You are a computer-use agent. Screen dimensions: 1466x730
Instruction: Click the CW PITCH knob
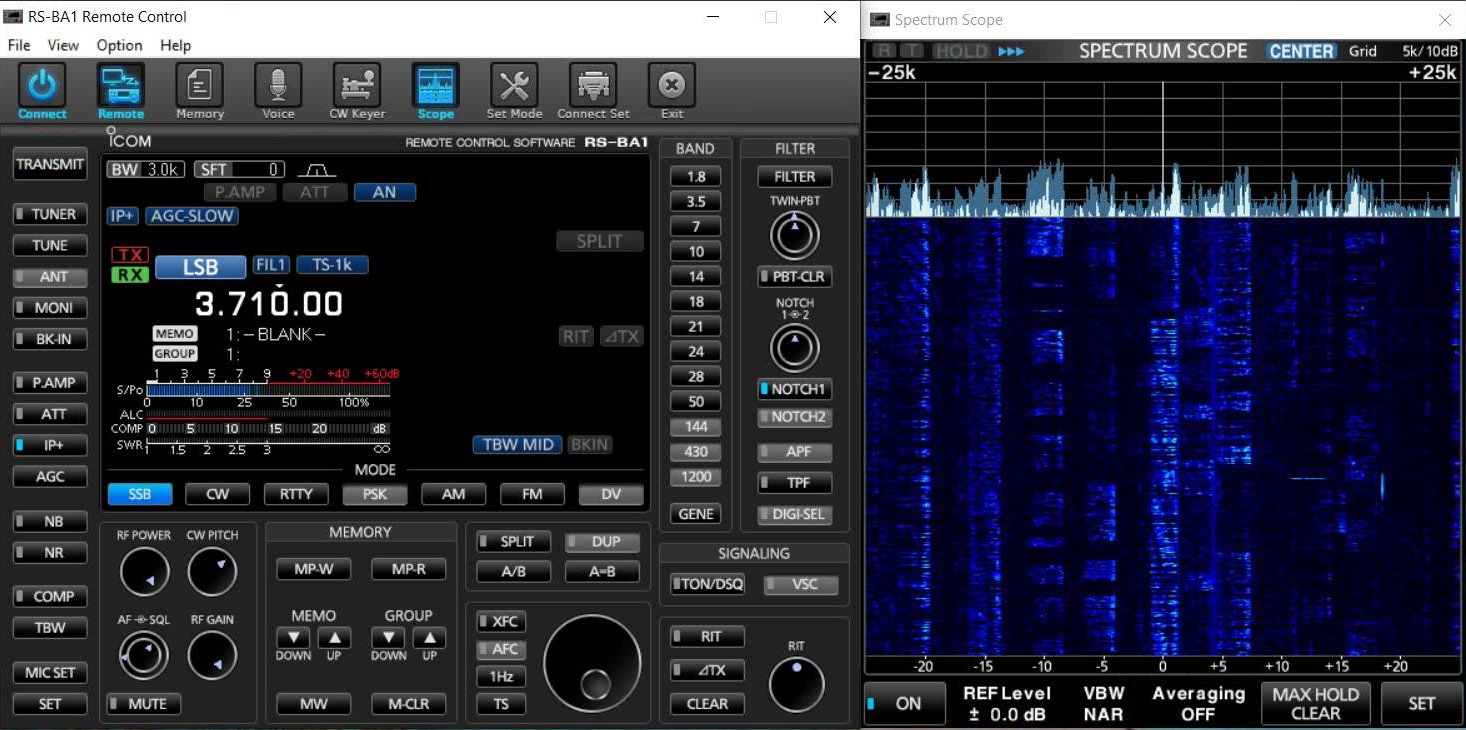coord(212,572)
